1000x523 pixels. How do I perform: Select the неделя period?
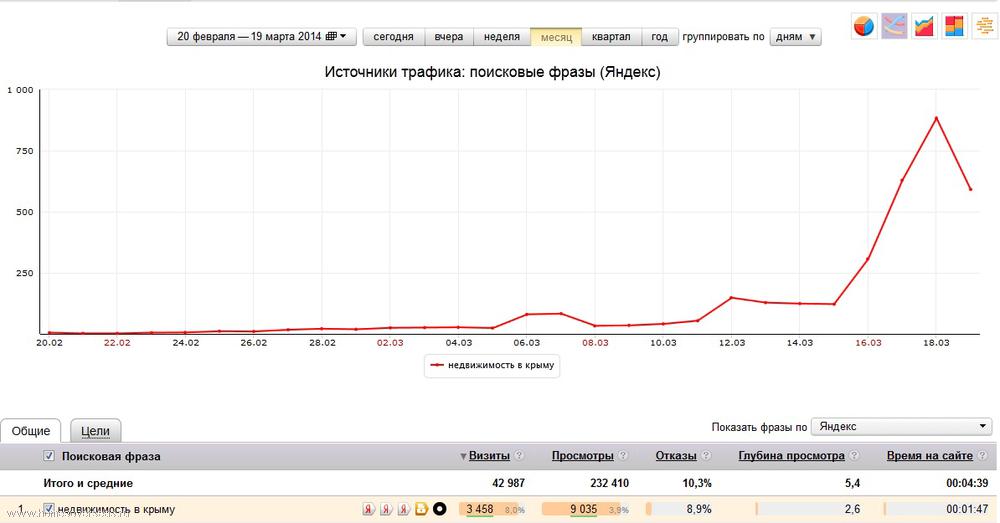(502, 36)
